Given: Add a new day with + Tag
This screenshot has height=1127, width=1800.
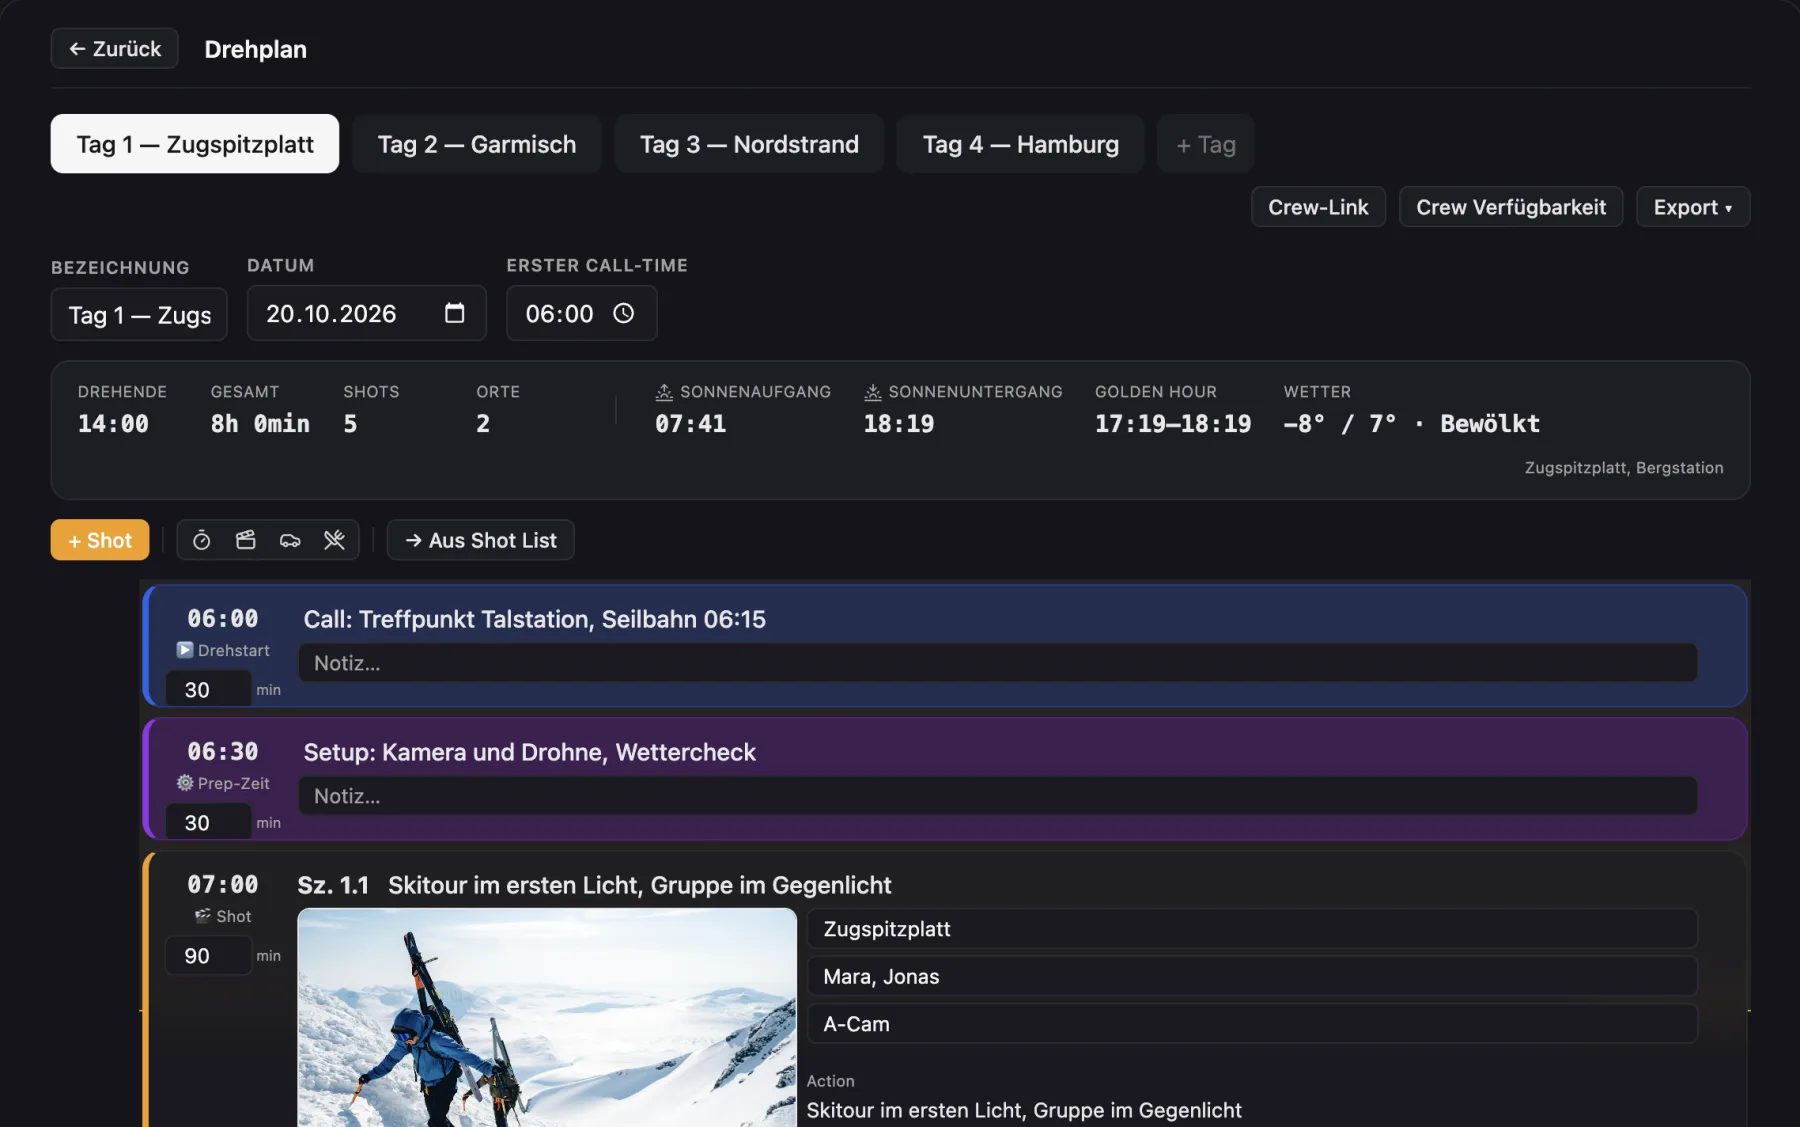Looking at the screenshot, I should pyautogui.click(x=1205, y=144).
